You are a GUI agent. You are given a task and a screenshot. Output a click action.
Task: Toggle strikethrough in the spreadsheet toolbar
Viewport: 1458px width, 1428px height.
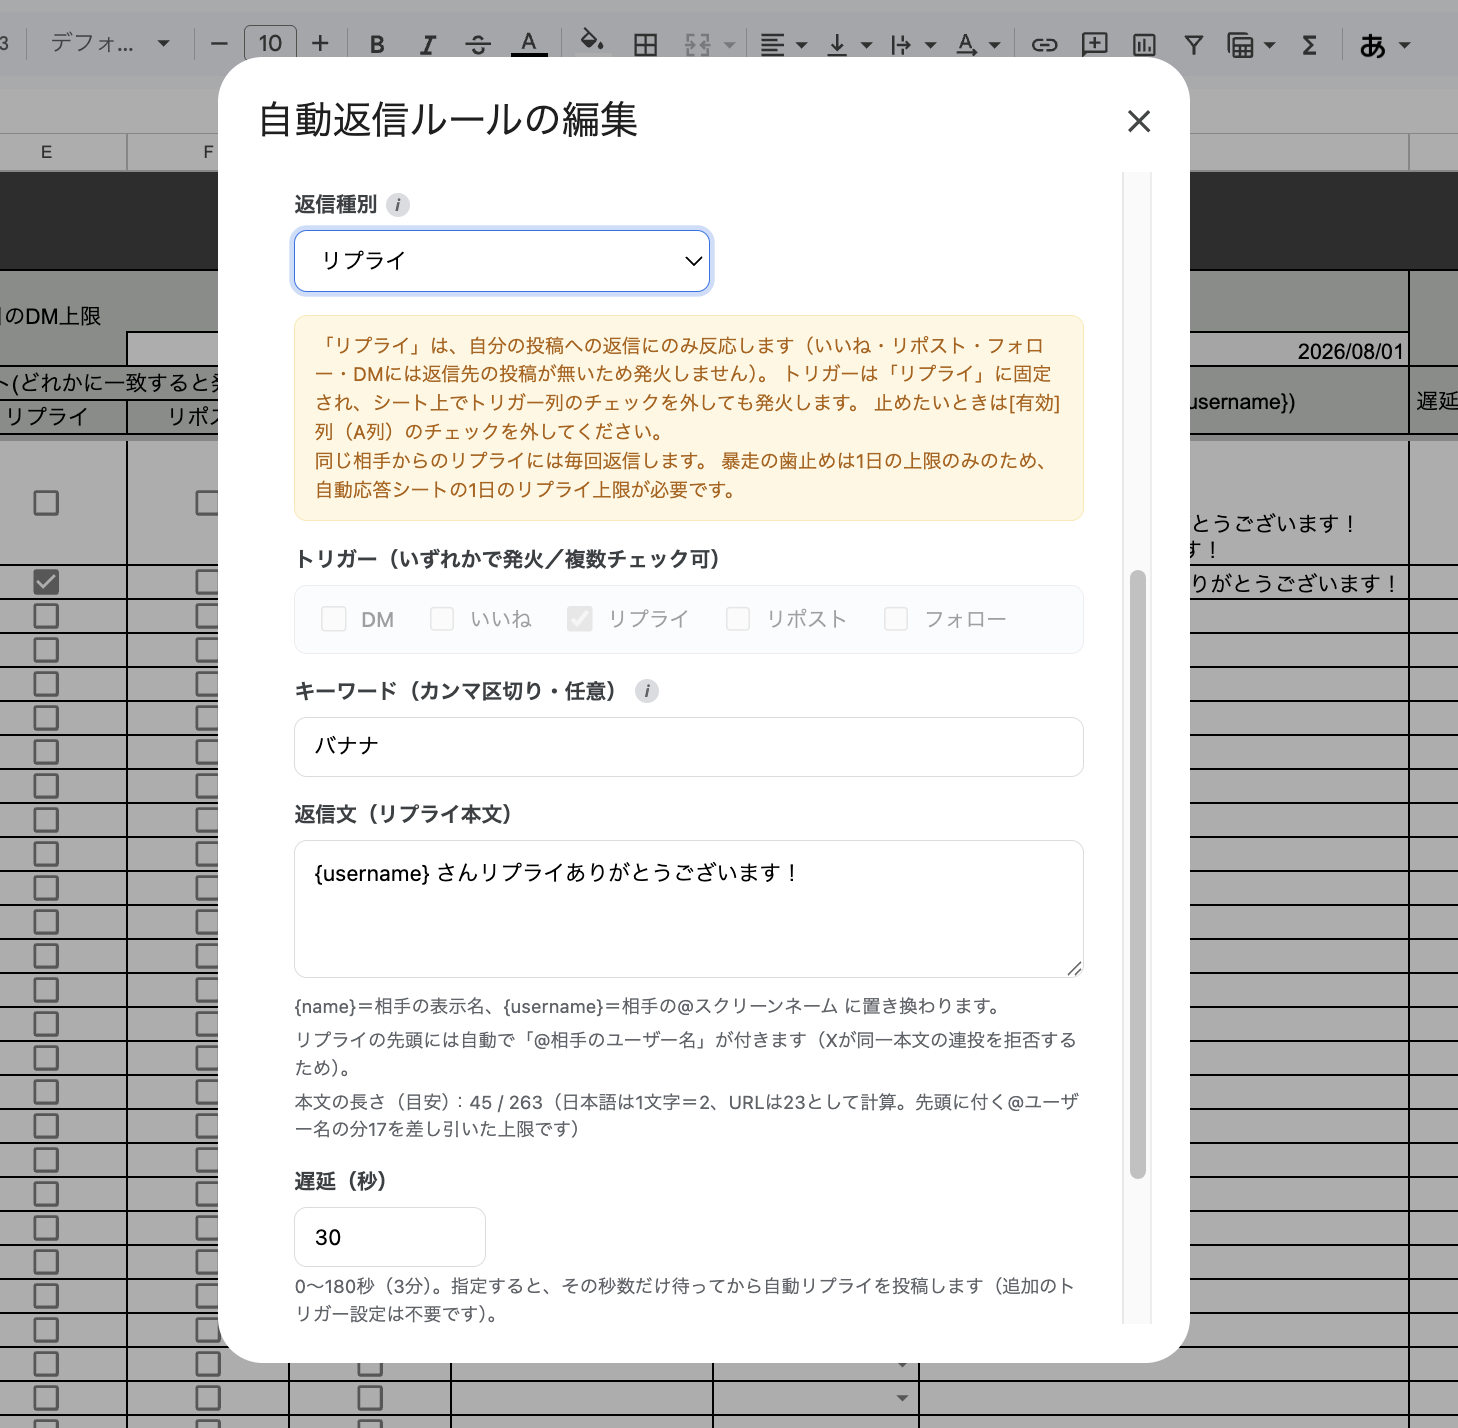click(478, 44)
